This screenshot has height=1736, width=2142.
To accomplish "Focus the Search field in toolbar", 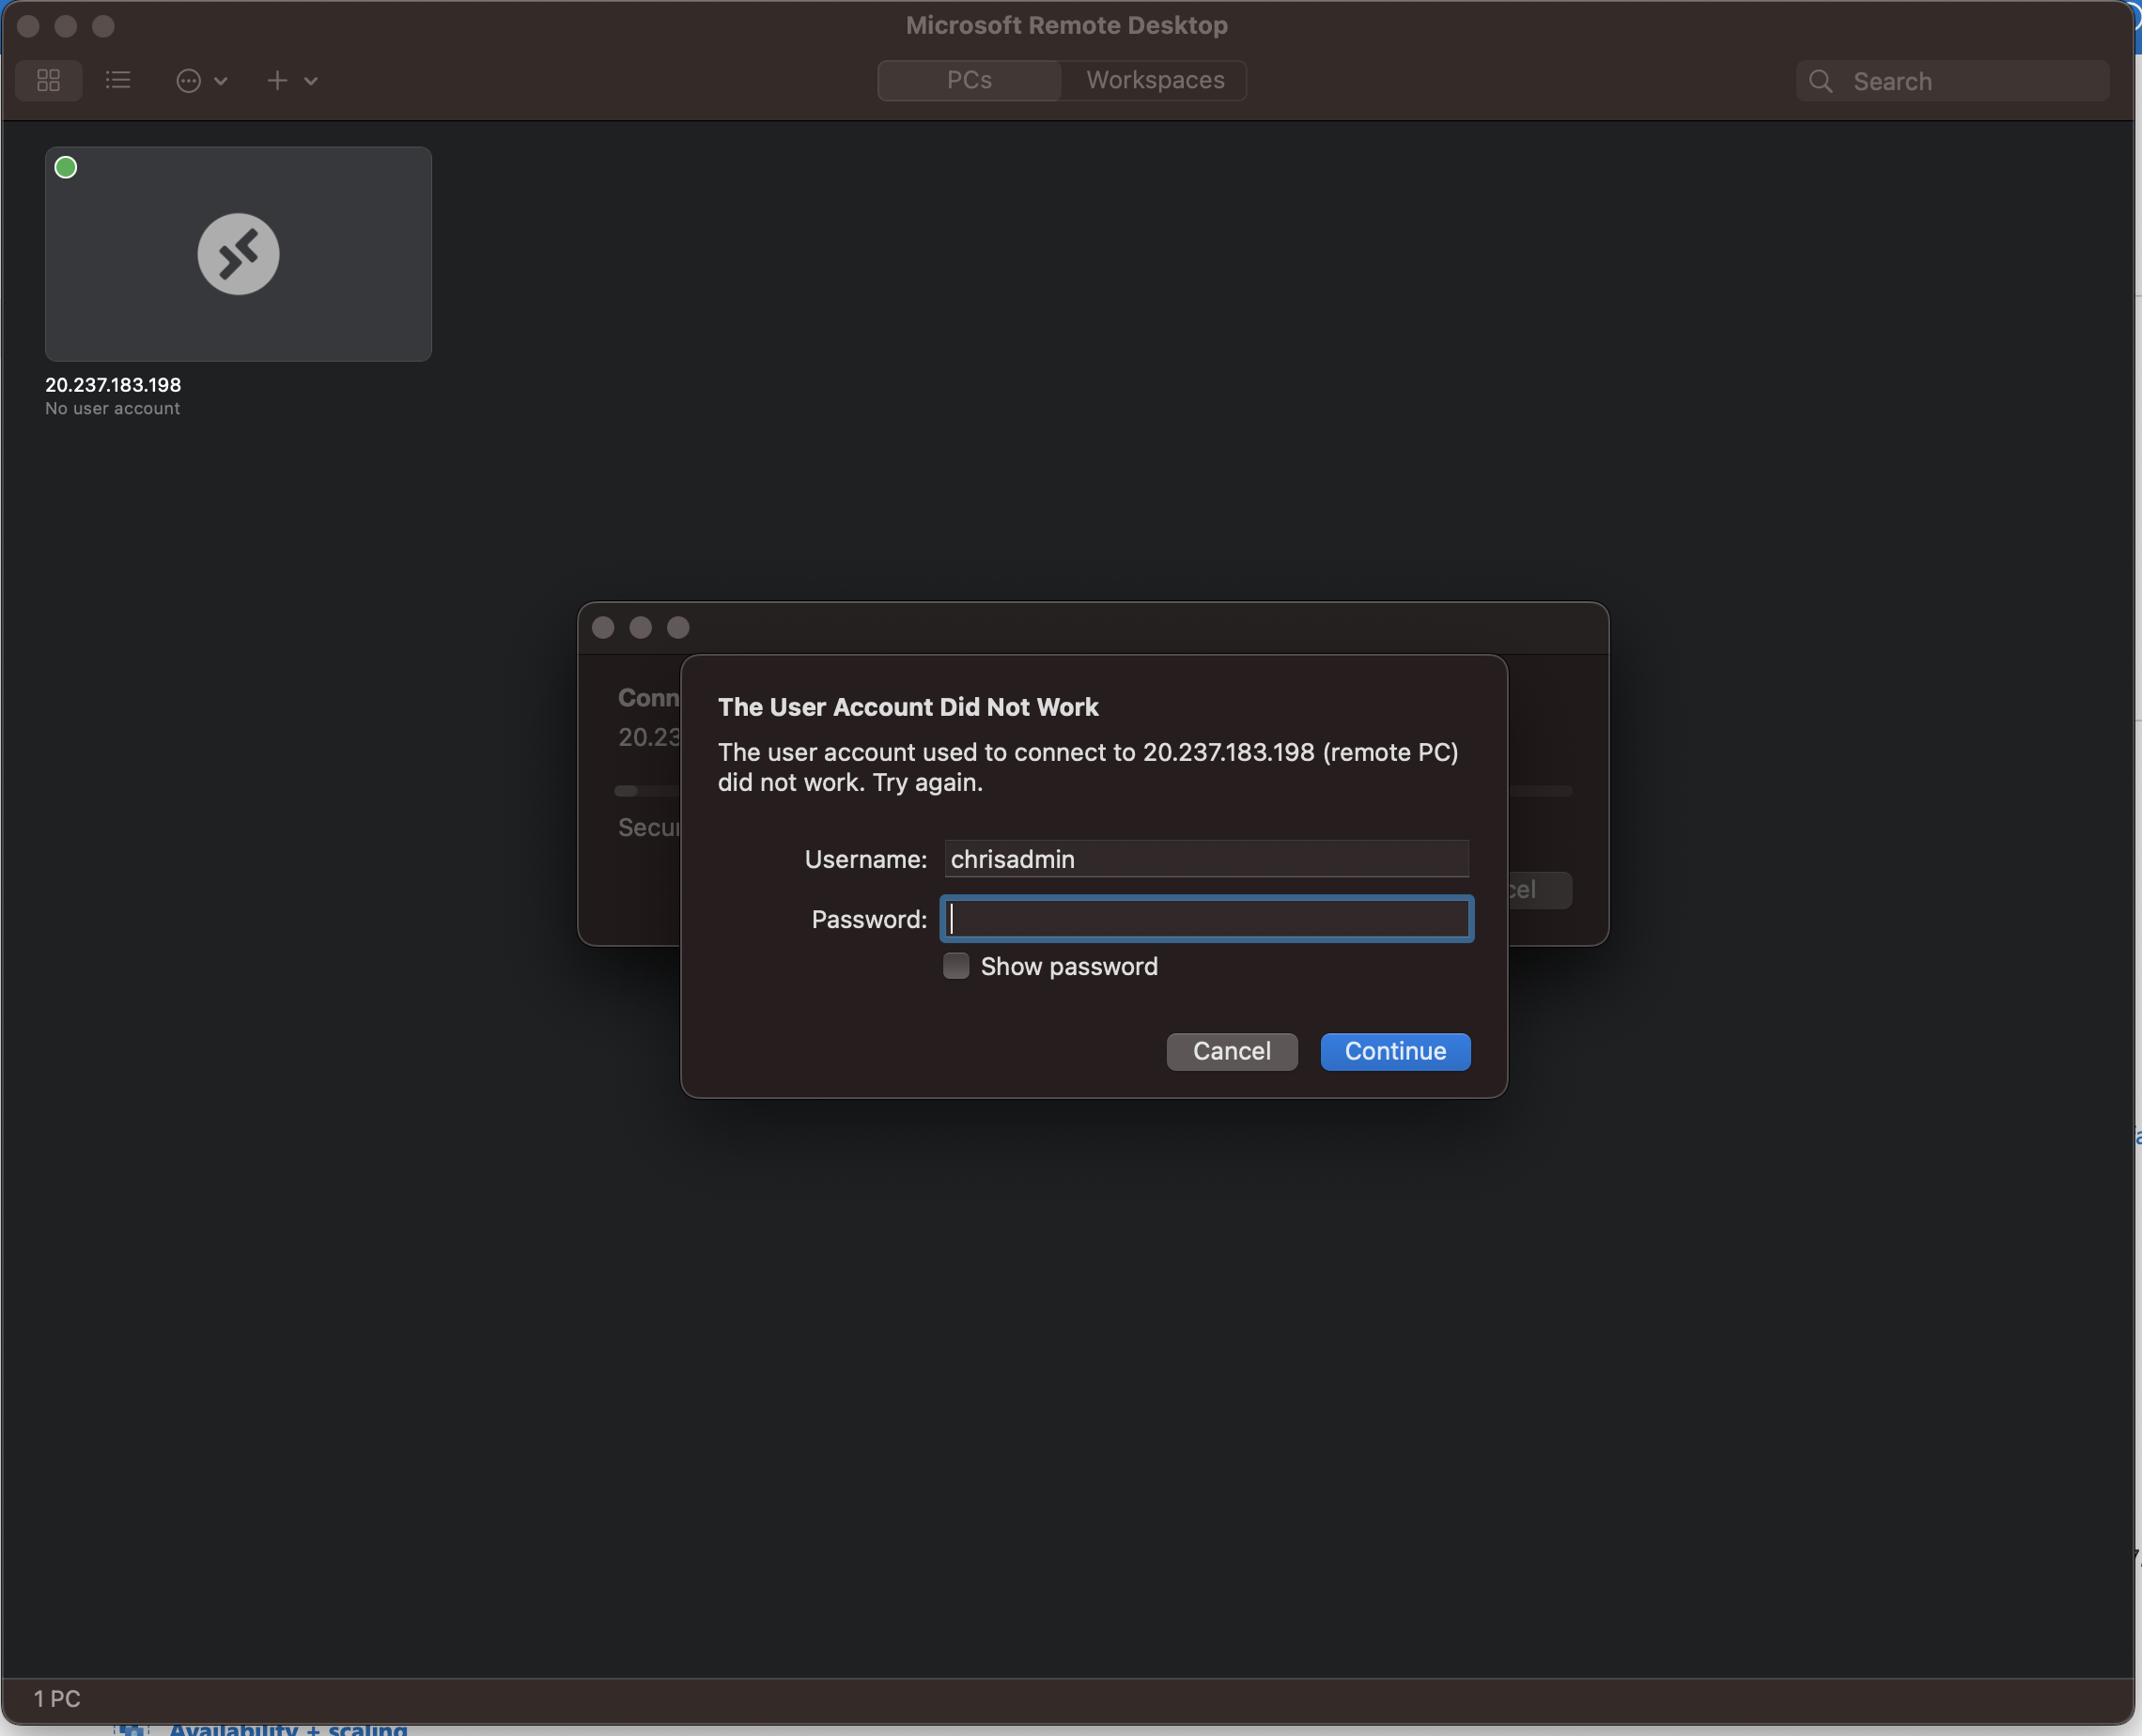I will point(1952,81).
